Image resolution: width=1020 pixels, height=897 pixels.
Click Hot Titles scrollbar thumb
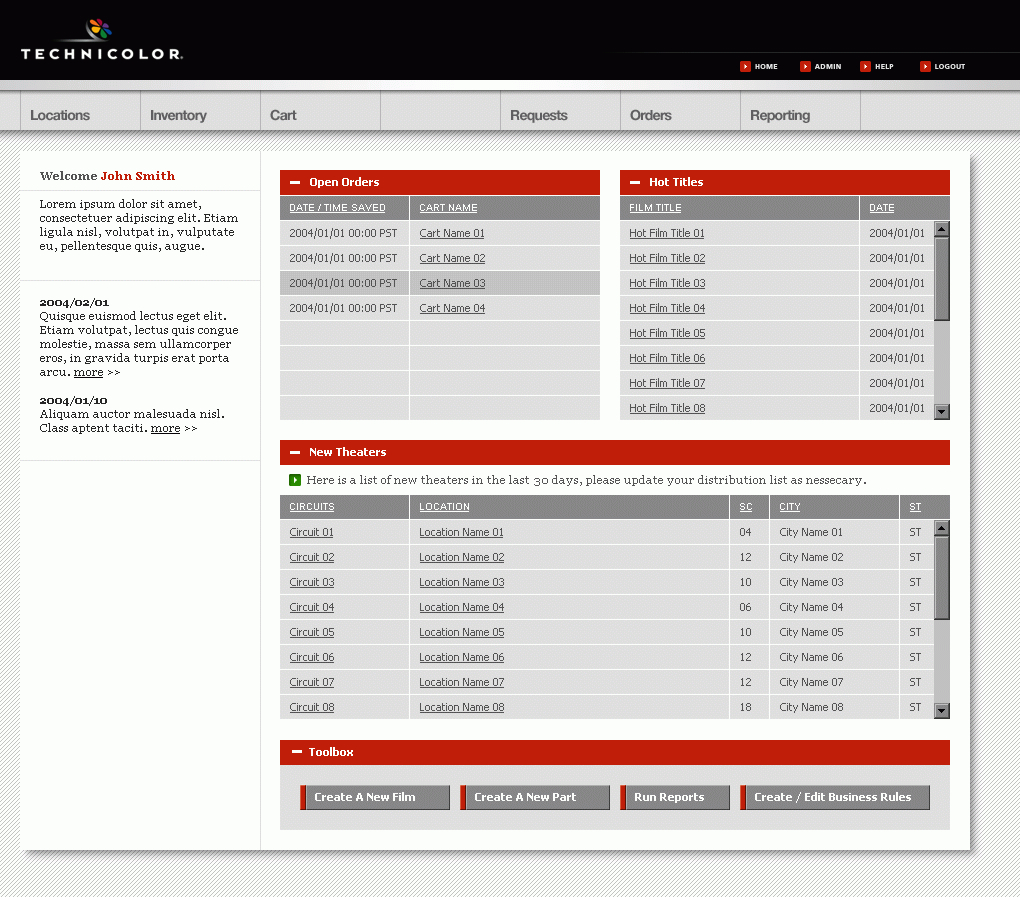pyautogui.click(x=941, y=278)
